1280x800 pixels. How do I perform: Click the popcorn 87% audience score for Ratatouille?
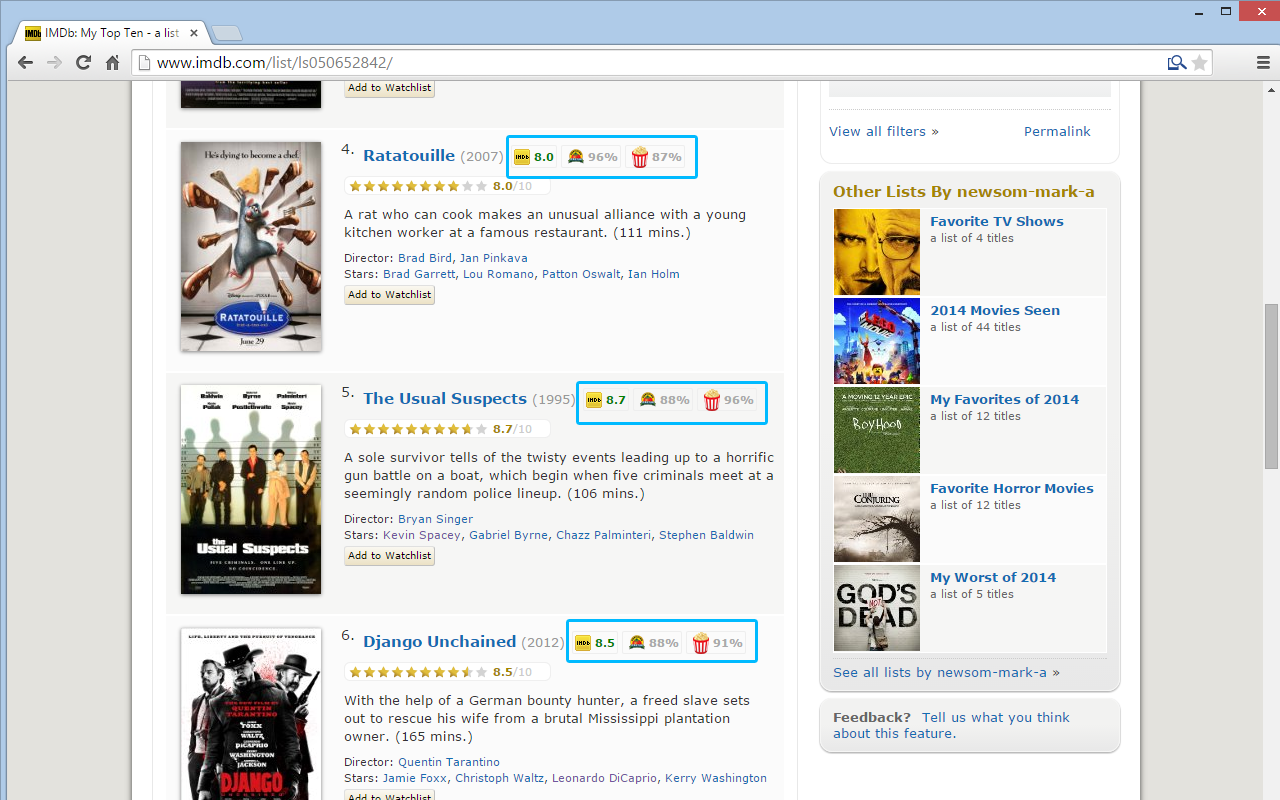(639, 157)
